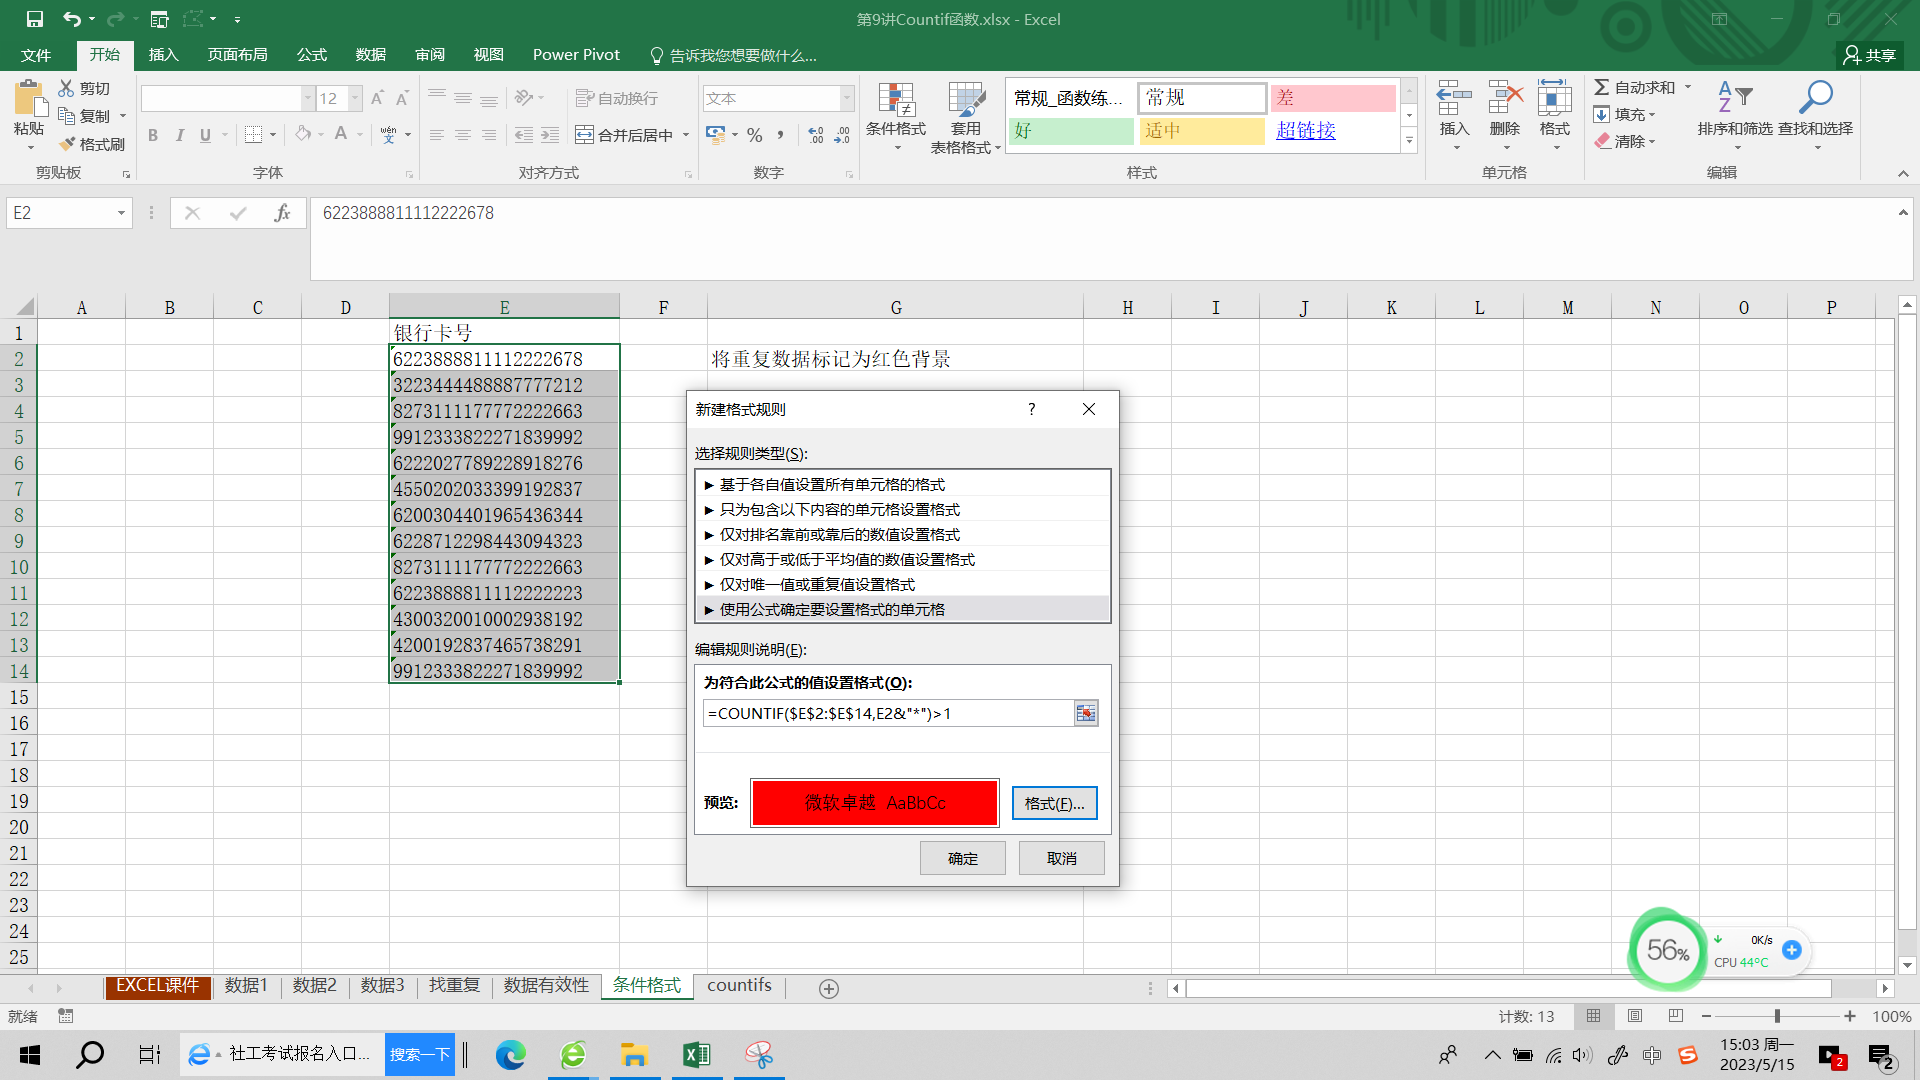Open Excel from the Windows taskbar
The height and width of the screenshot is (1080, 1920).
[696, 1055]
